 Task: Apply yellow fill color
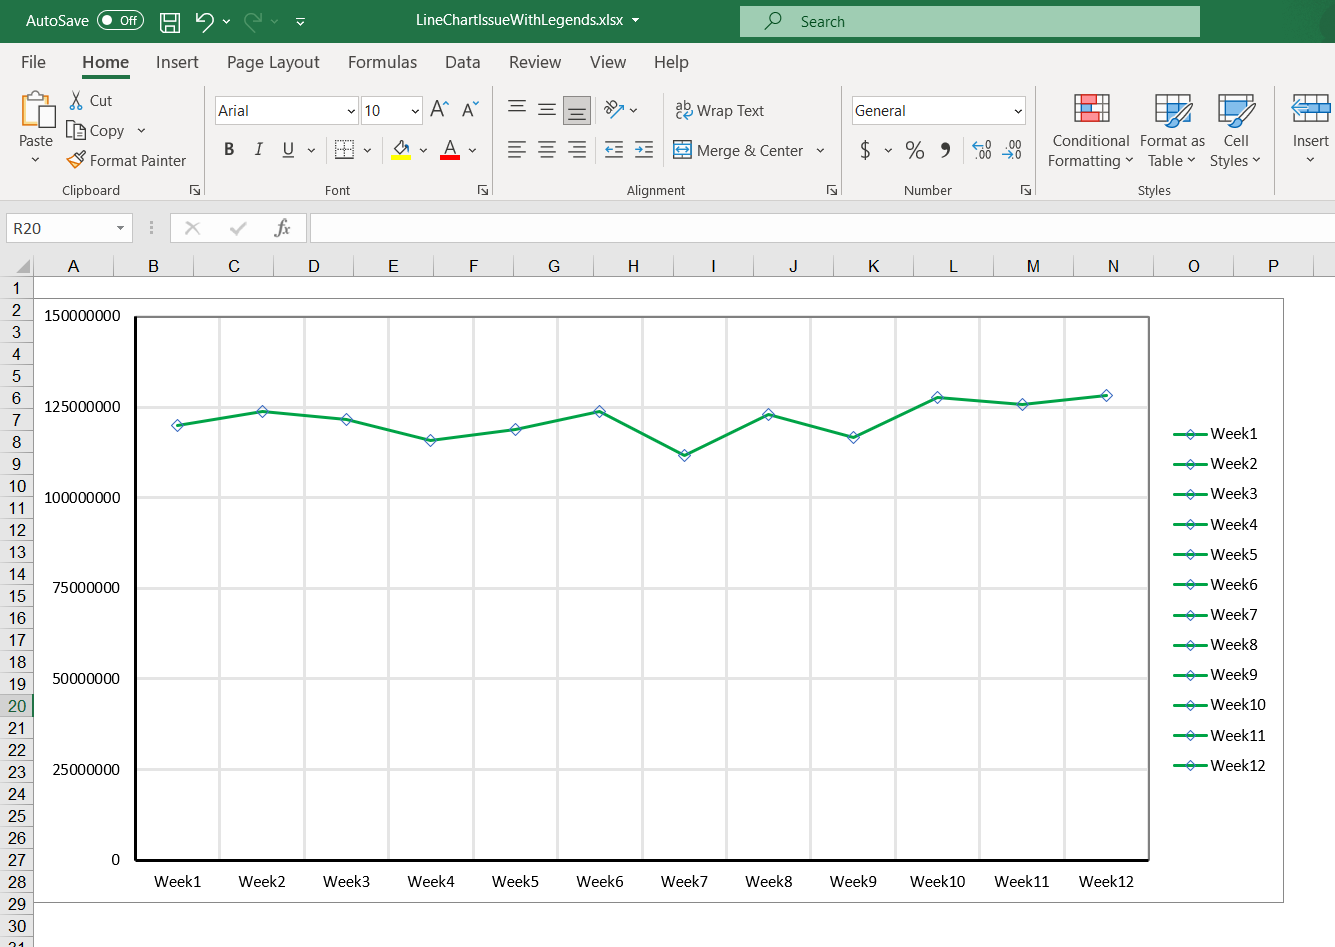pyautogui.click(x=401, y=150)
